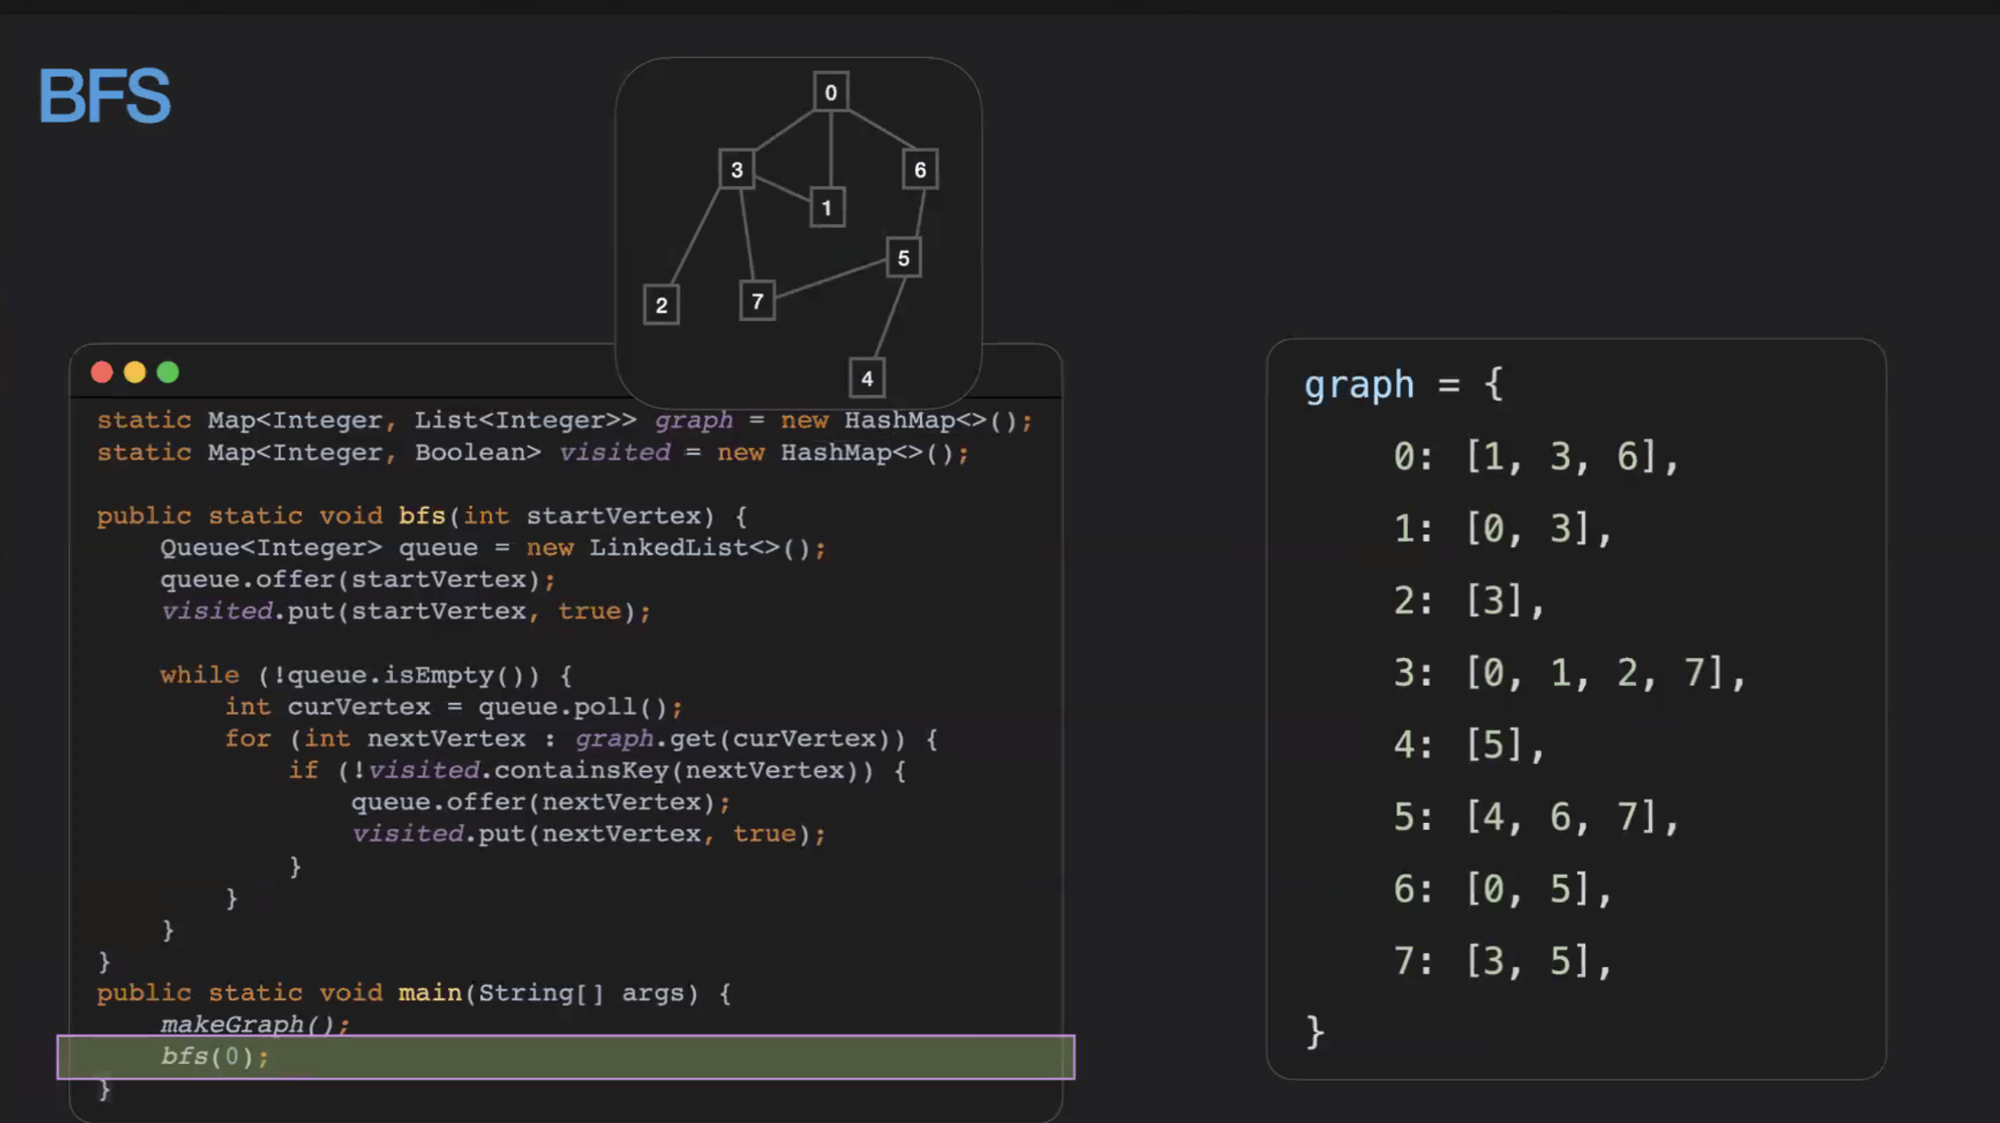The width and height of the screenshot is (2000, 1123).
Task: Click adjacency entry 3: [0, 1, 2, 7]
Action: click(x=1568, y=673)
